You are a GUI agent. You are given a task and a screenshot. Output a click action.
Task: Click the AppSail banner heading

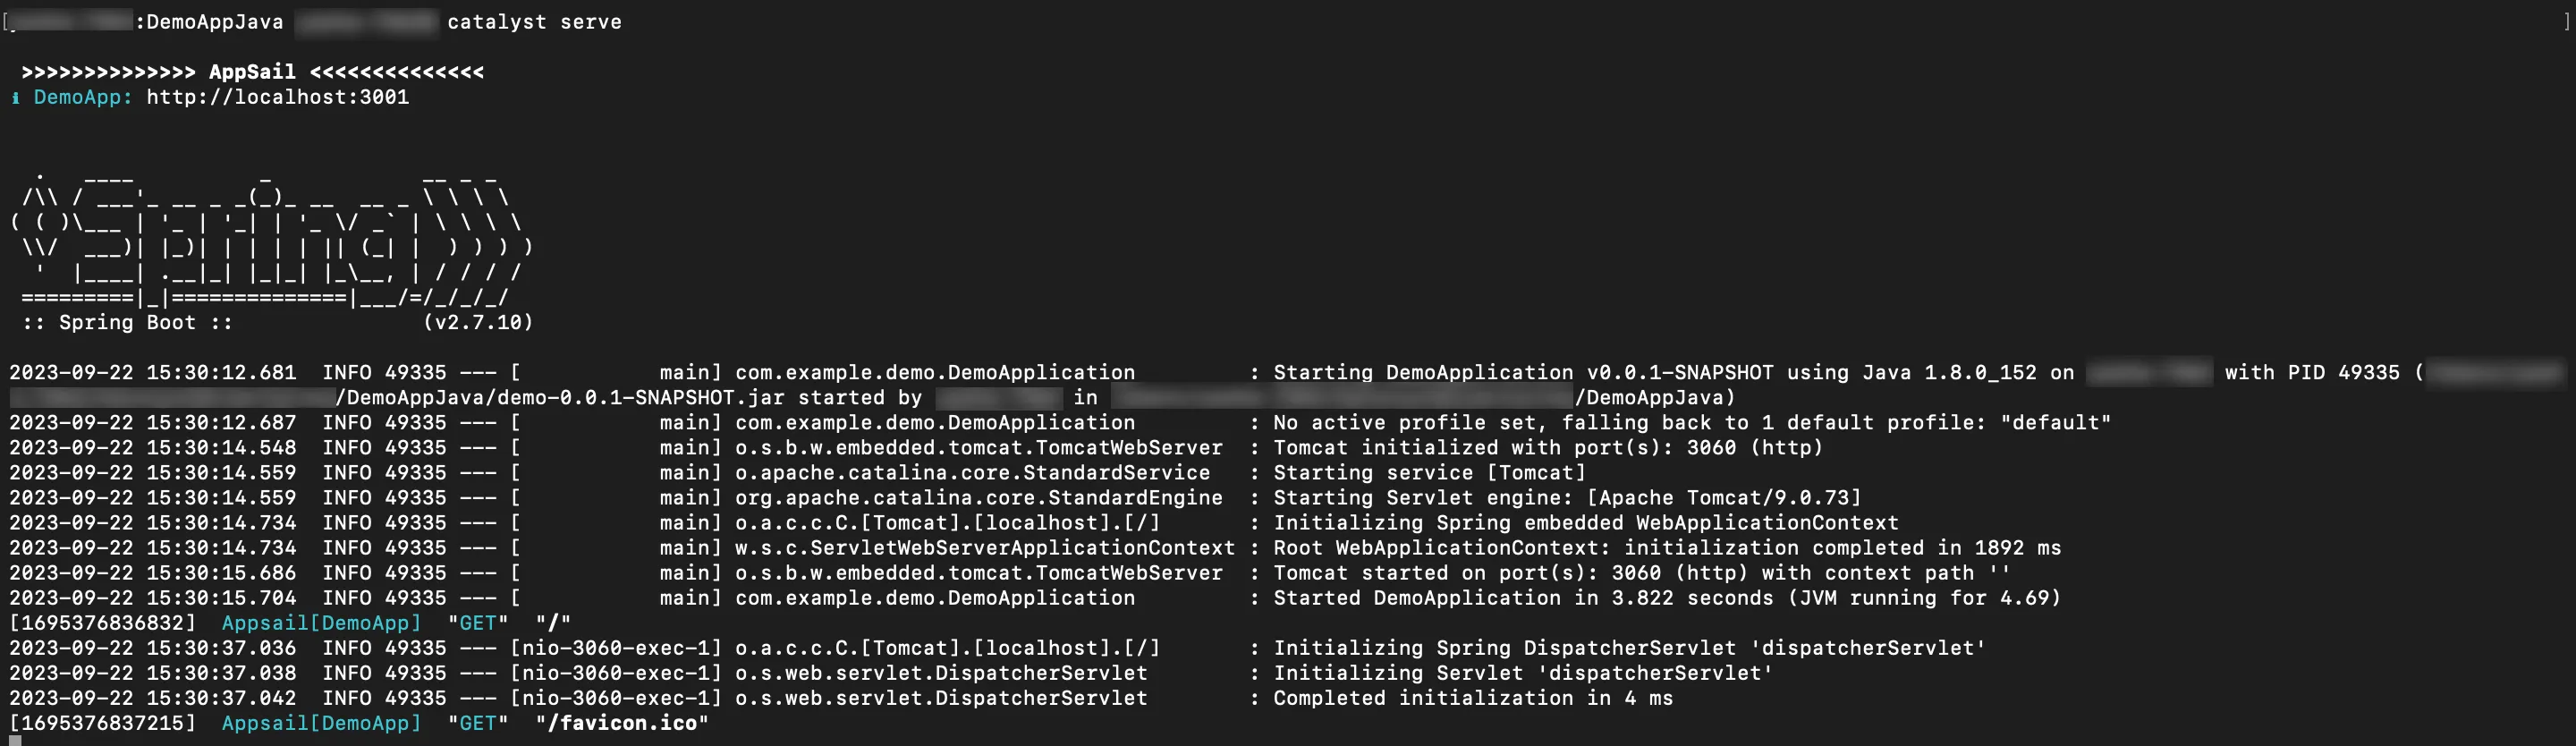click(x=252, y=72)
